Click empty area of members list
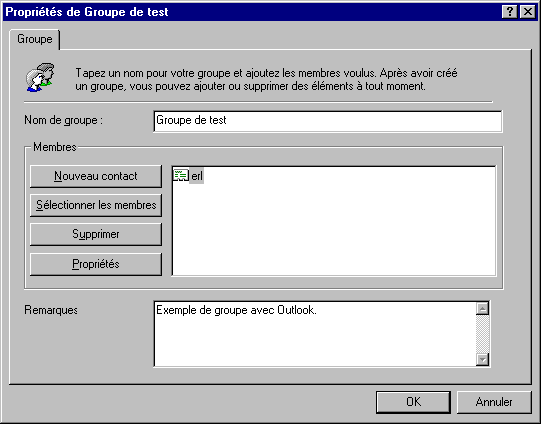541x424 pixels. (334, 235)
